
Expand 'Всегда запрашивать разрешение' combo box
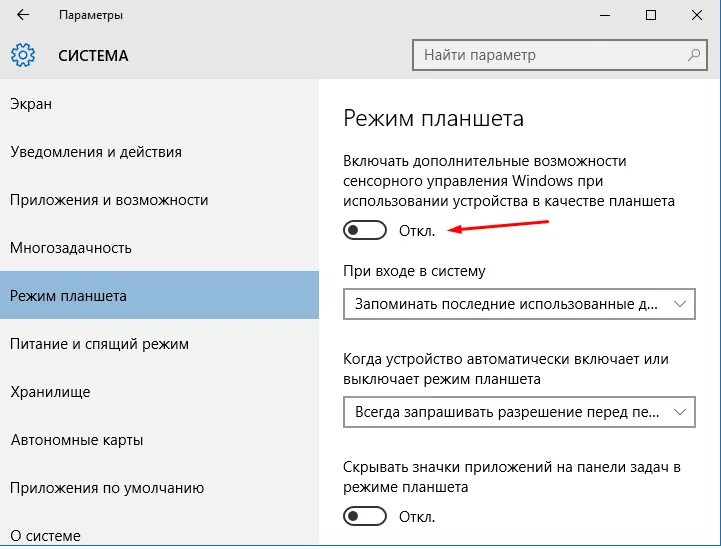(519, 412)
